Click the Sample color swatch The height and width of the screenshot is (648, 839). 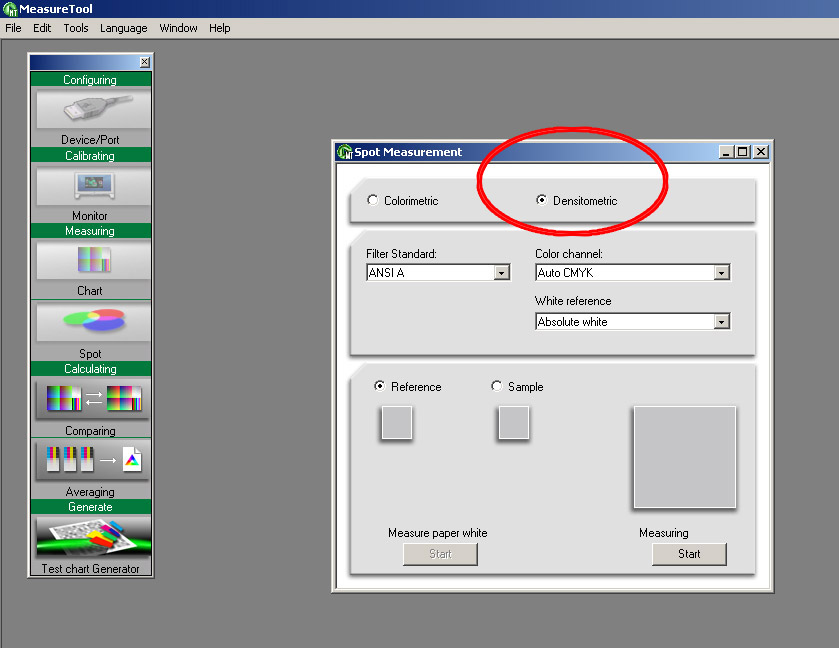pyautogui.click(x=514, y=423)
